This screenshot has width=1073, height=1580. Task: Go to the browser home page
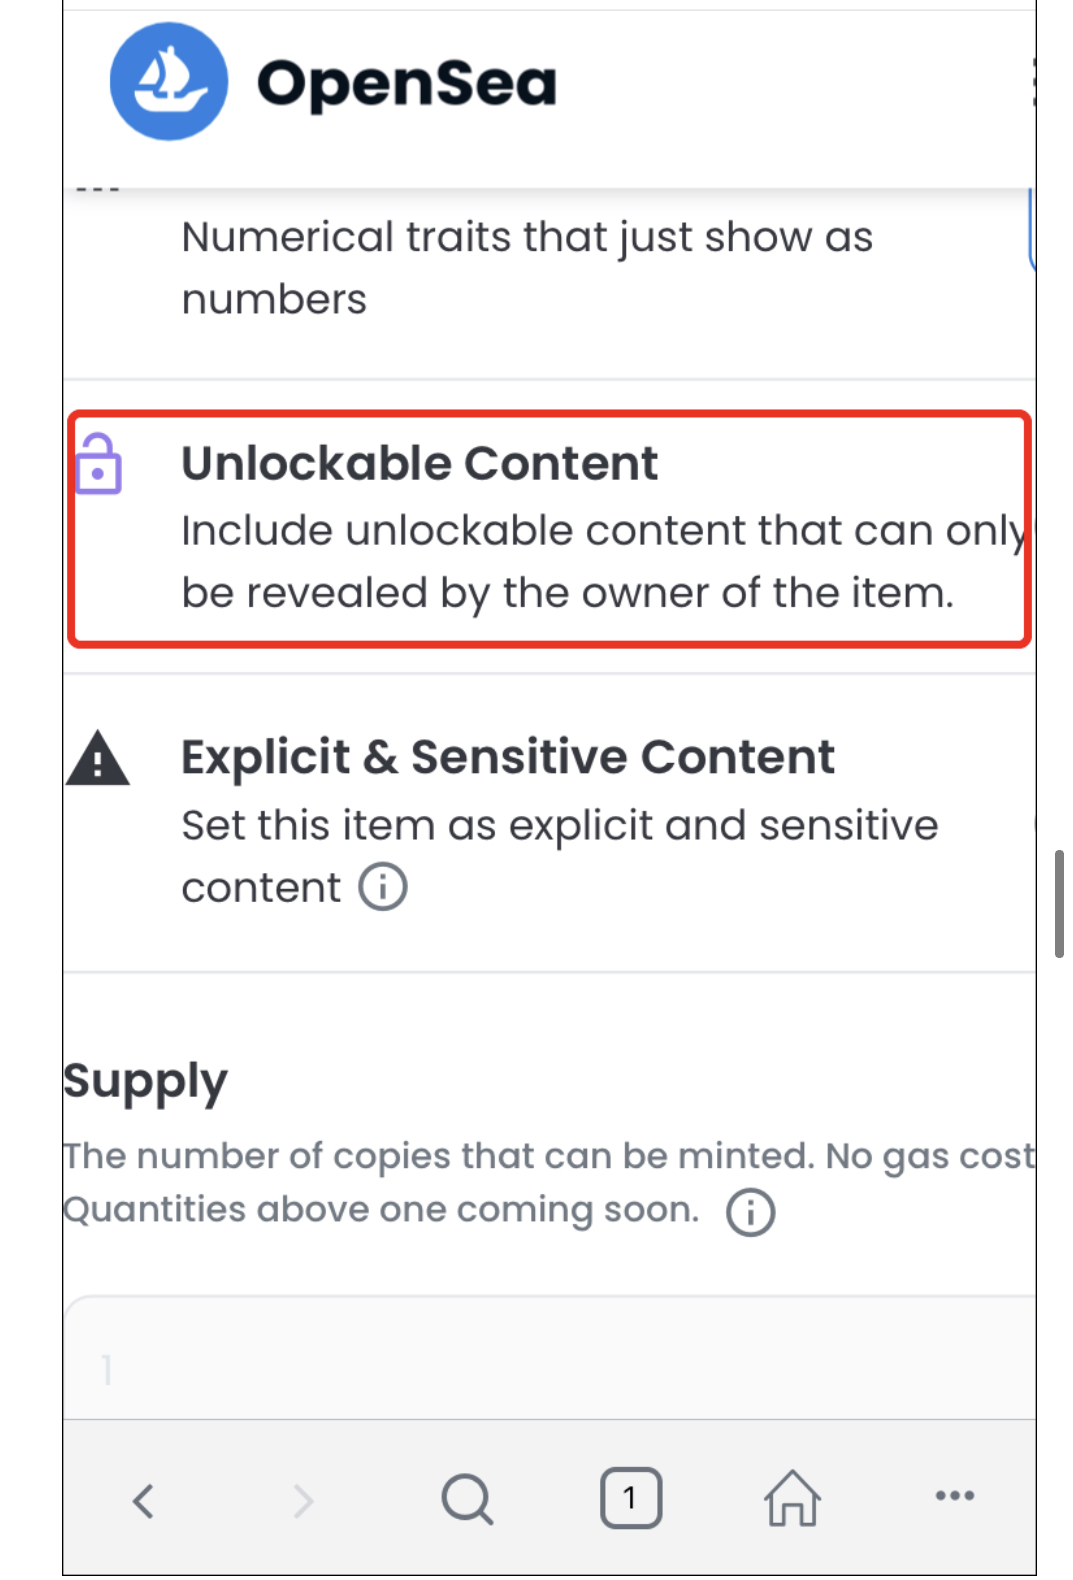tap(793, 1497)
